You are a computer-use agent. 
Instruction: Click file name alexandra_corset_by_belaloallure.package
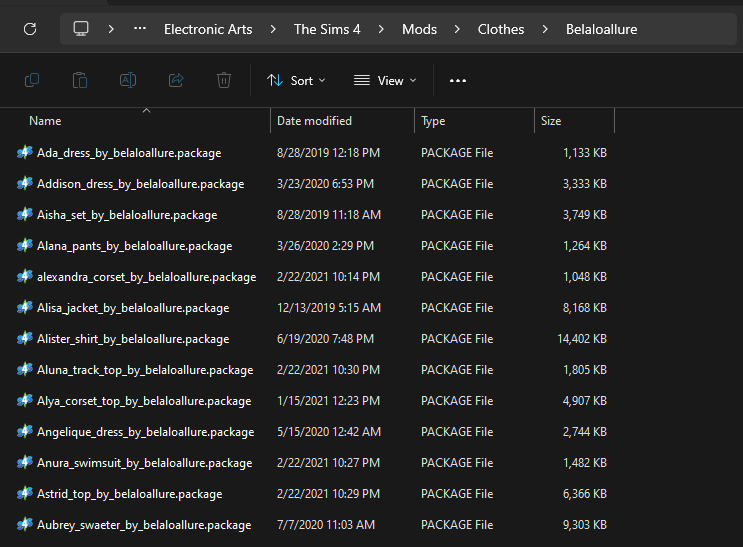pos(146,277)
